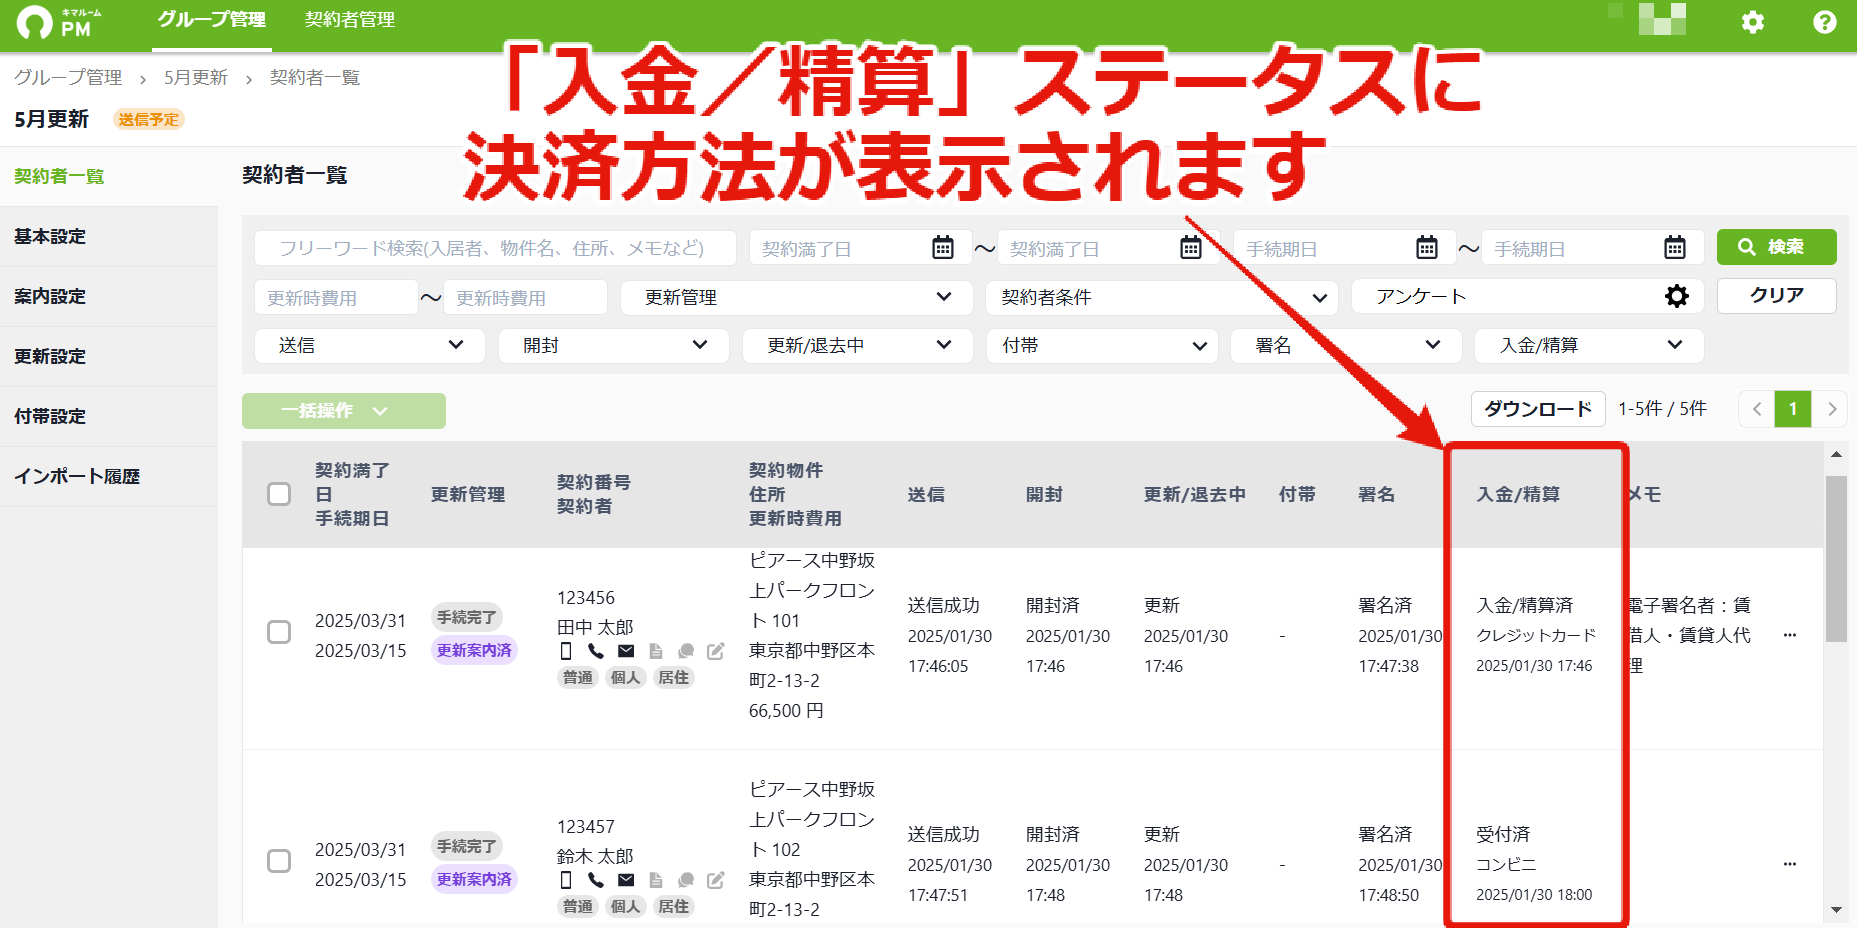Expand the 契約者条件 filter dropdown
The width and height of the screenshot is (1857, 928).
click(x=1161, y=297)
